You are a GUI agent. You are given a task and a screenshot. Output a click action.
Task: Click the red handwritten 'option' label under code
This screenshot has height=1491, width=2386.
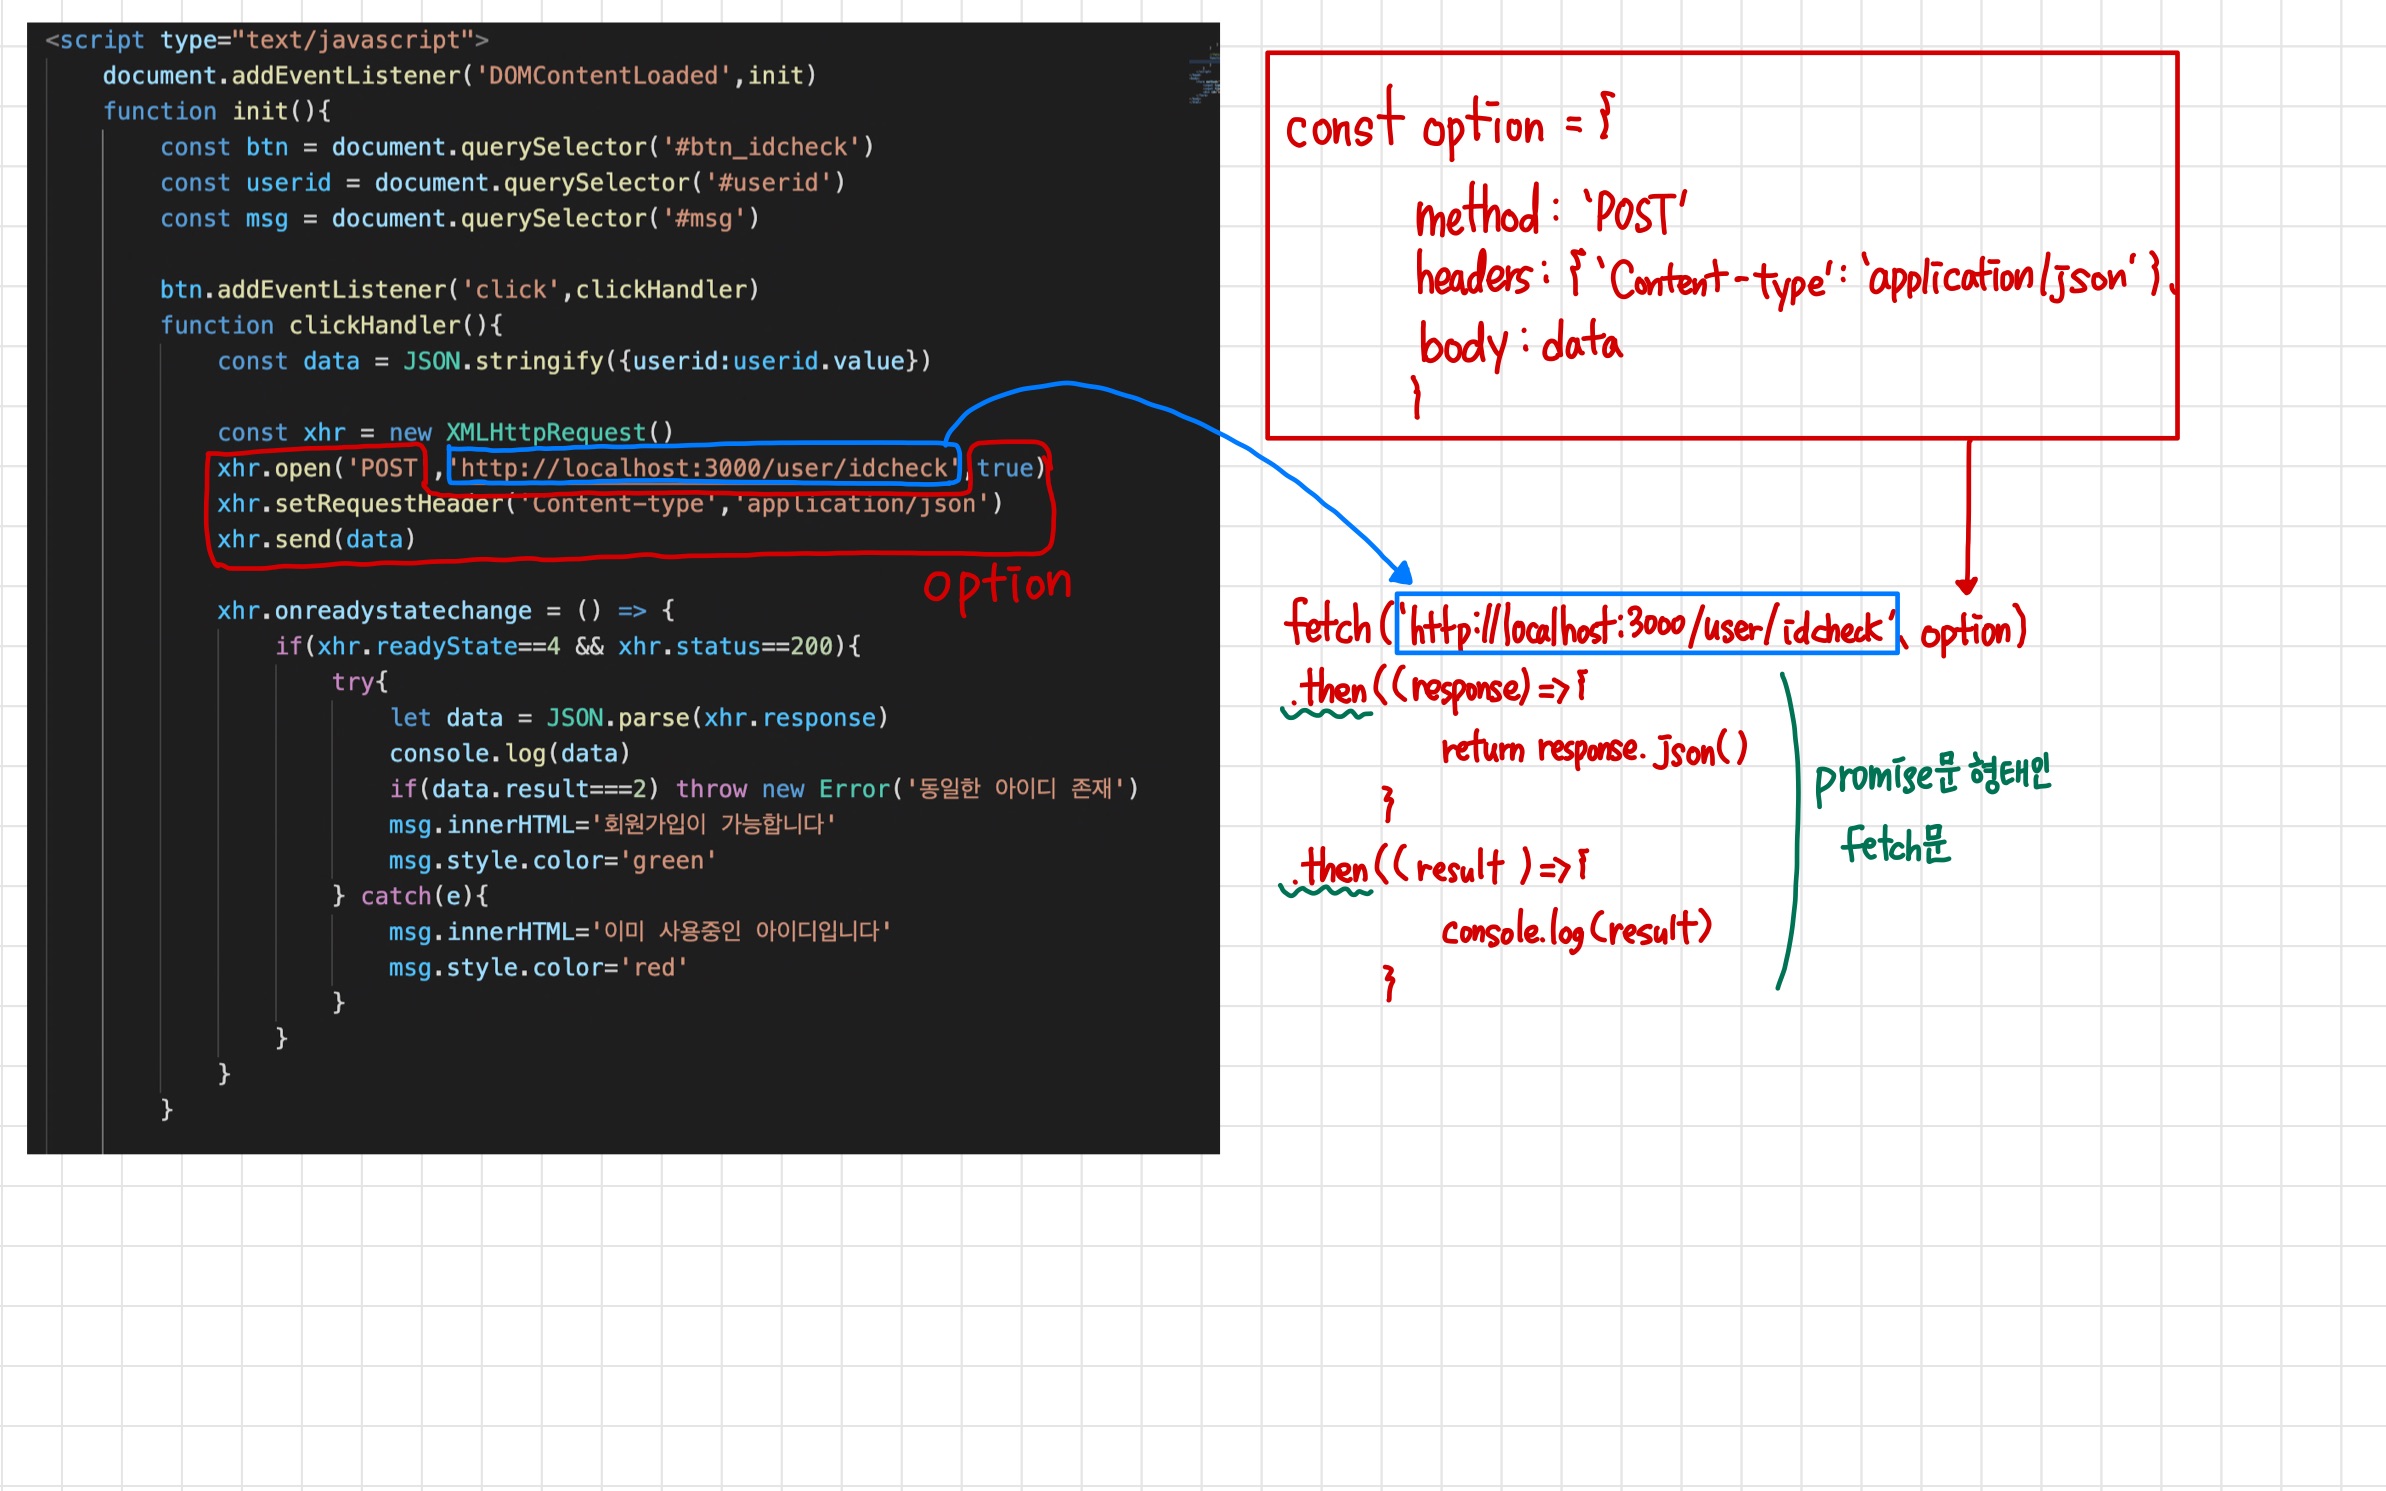(997, 585)
